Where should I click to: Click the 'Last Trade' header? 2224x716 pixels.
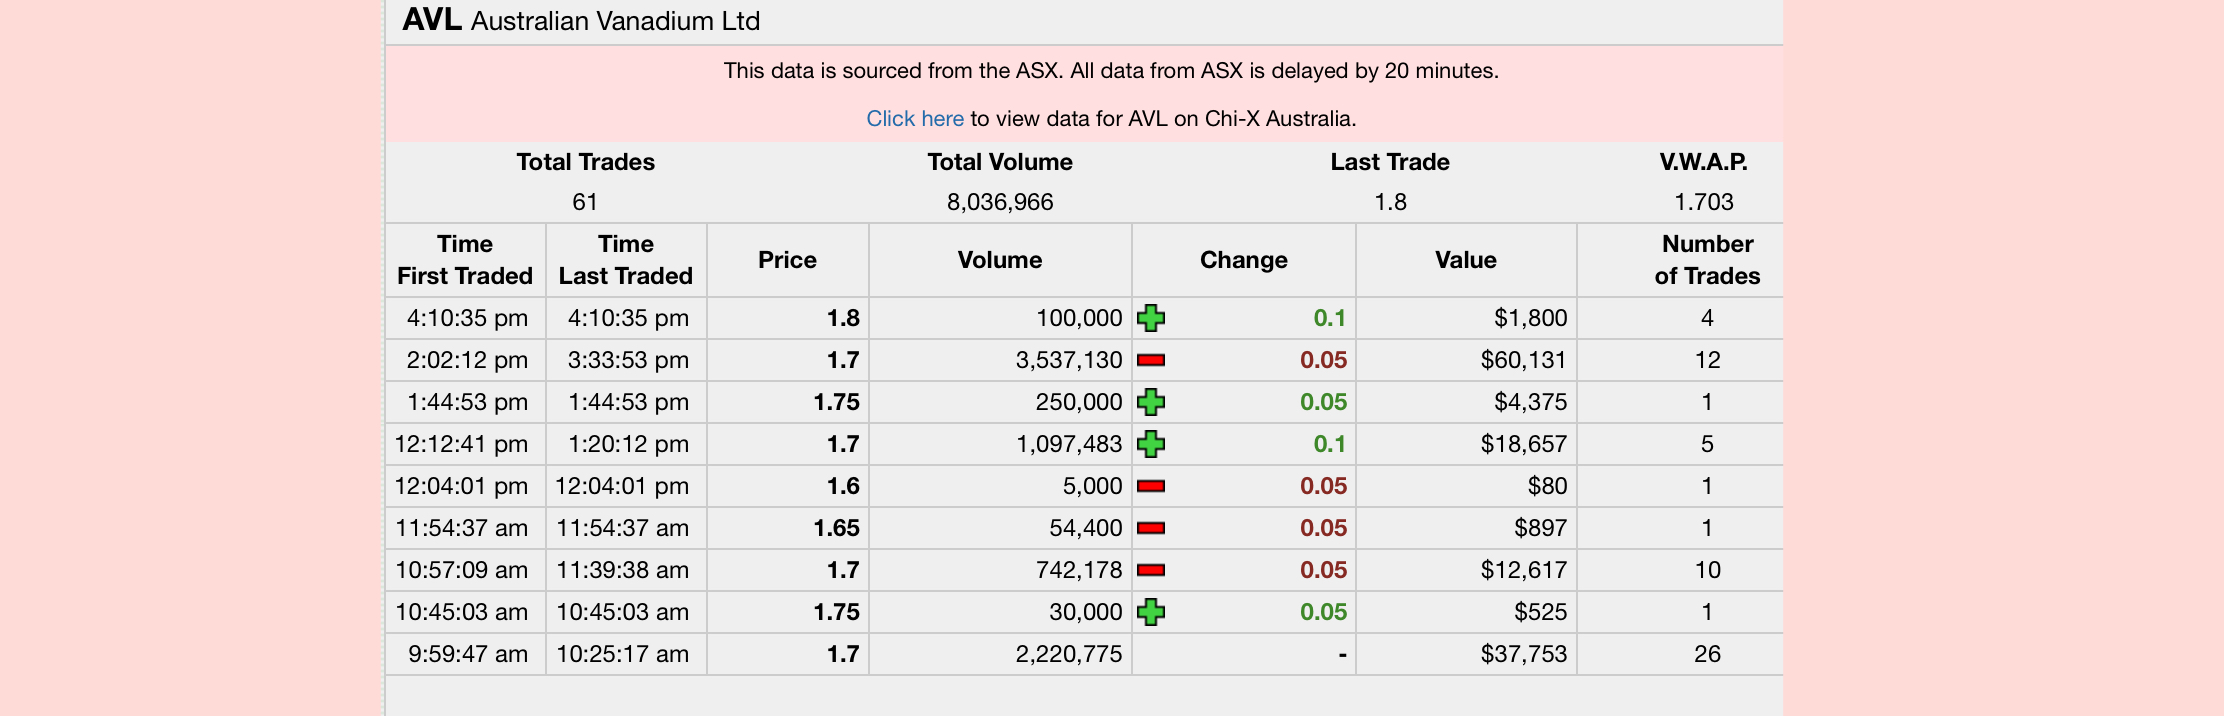click(x=1390, y=162)
